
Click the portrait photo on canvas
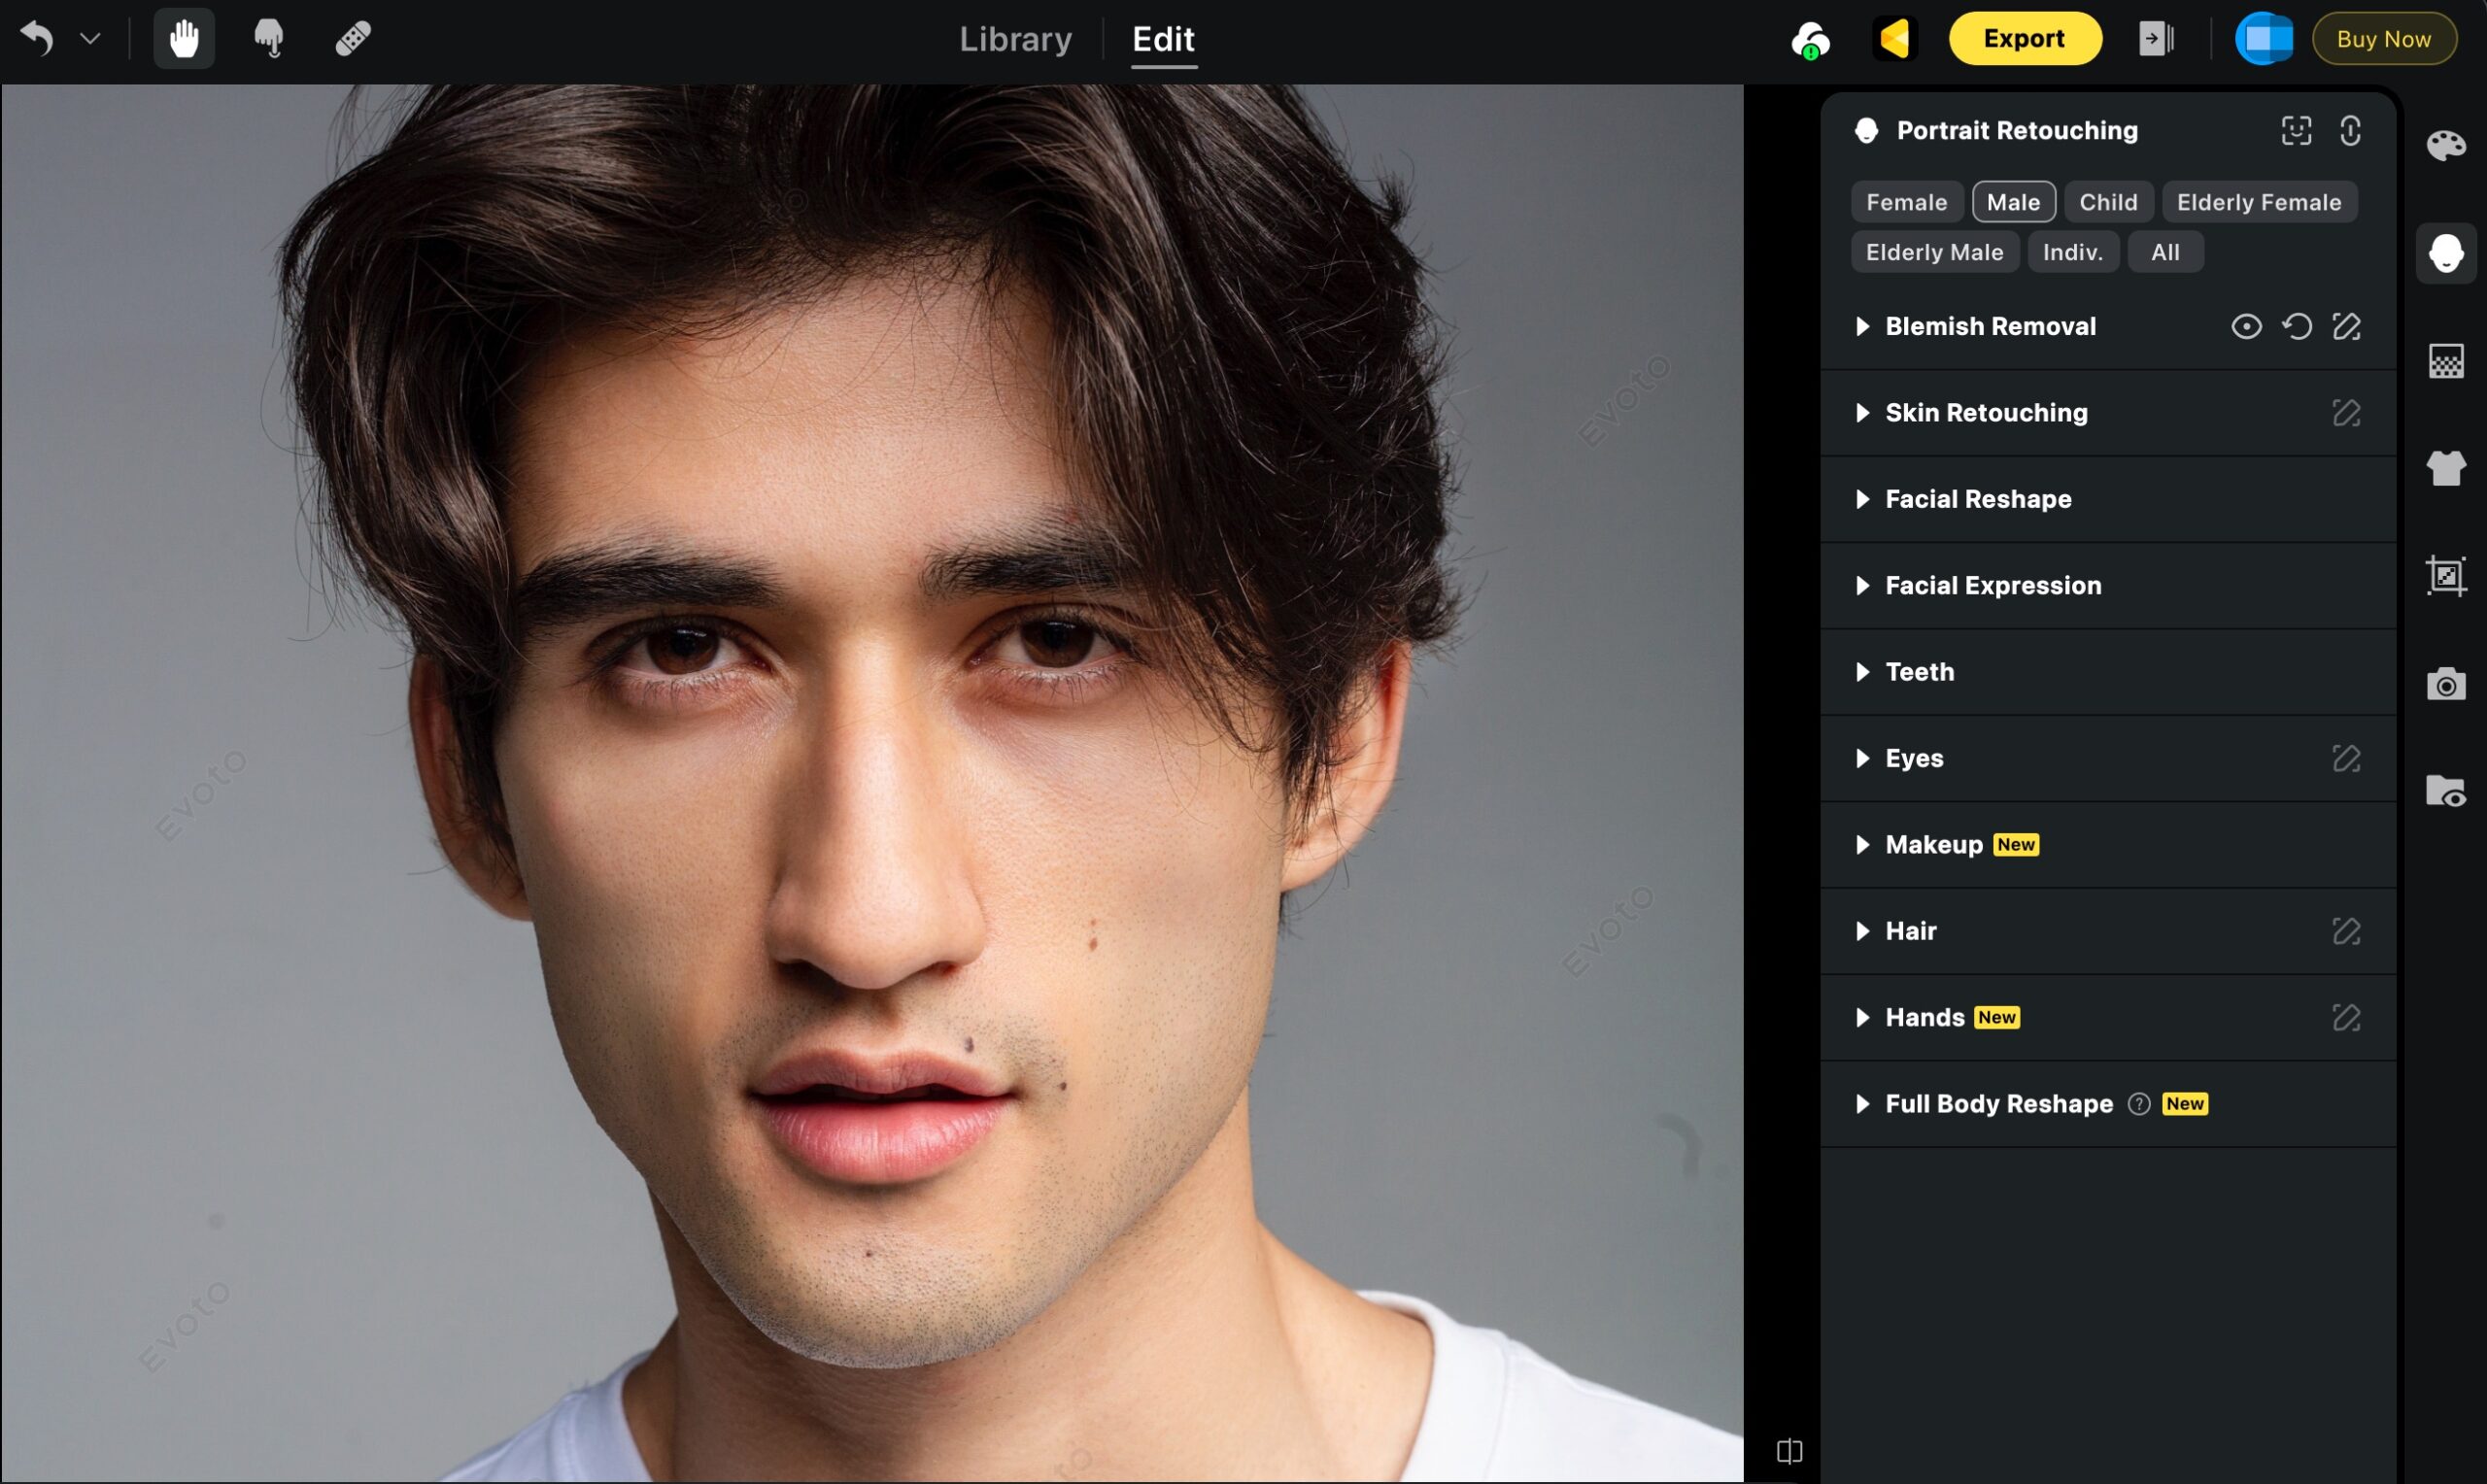pyautogui.click(x=870, y=780)
